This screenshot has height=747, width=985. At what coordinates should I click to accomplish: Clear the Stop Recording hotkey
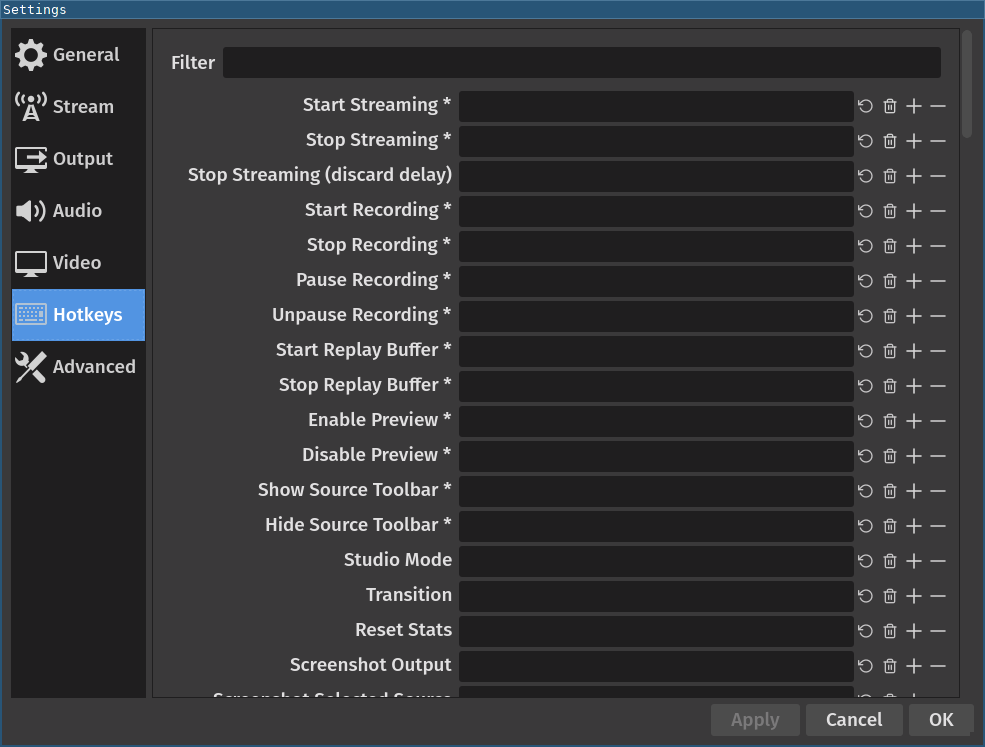pyautogui.click(x=889, y=246)
